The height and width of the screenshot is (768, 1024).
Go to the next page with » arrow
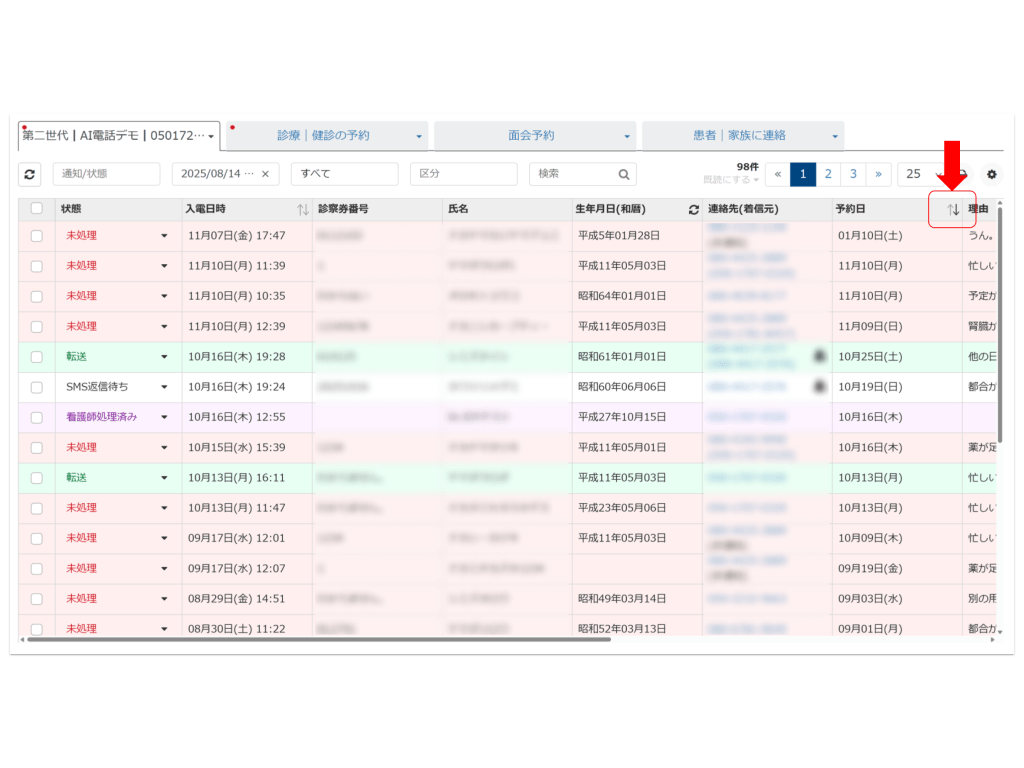(878, 174)
